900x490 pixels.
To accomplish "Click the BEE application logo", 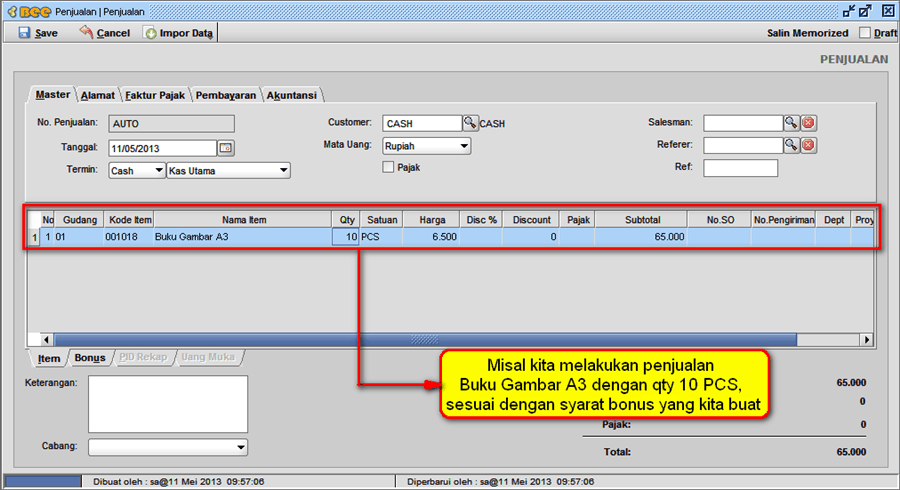I will tap(29, 11).
